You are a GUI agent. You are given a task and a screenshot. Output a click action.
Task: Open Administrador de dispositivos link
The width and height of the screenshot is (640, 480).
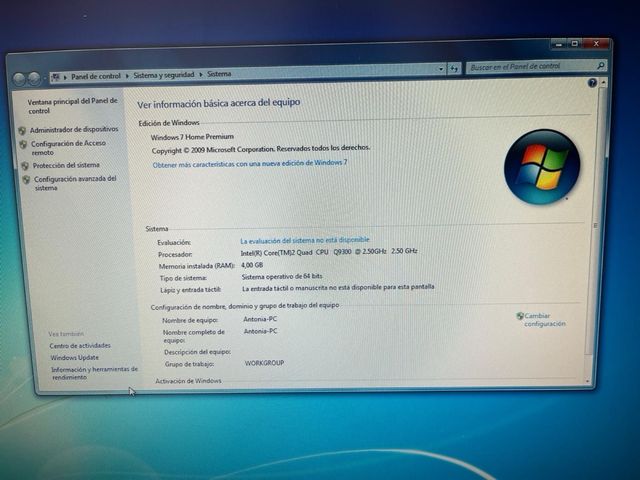coord(74,130)
